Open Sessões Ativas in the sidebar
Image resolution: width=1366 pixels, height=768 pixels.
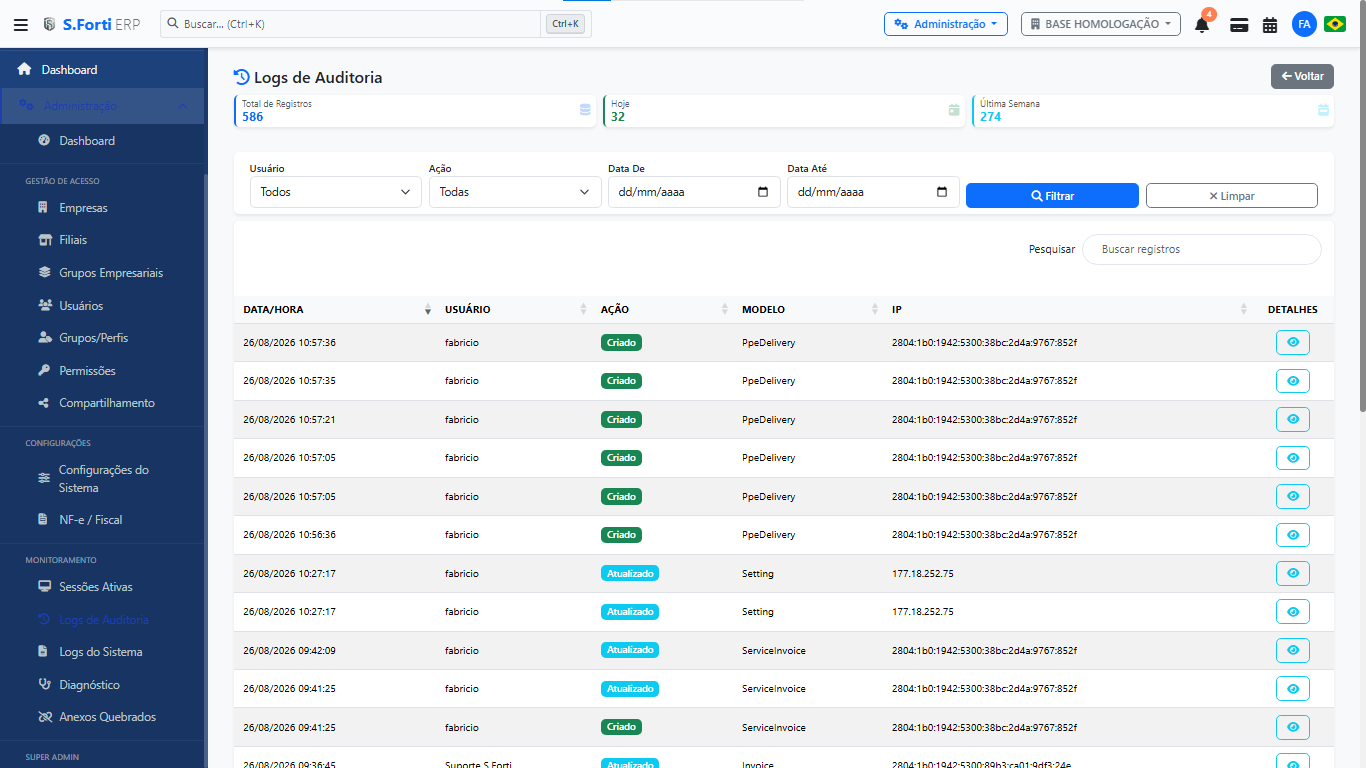coord(96,587)
